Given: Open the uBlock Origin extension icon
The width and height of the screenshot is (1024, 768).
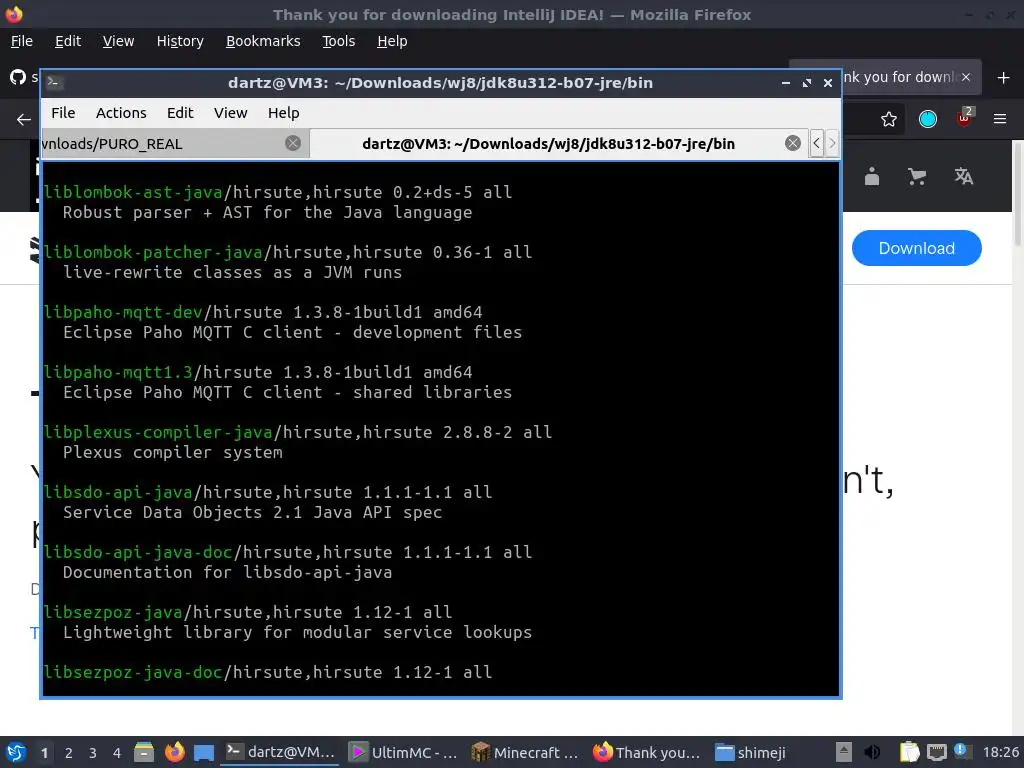Looking at the screenshot, I should click(x=964, y=118).
